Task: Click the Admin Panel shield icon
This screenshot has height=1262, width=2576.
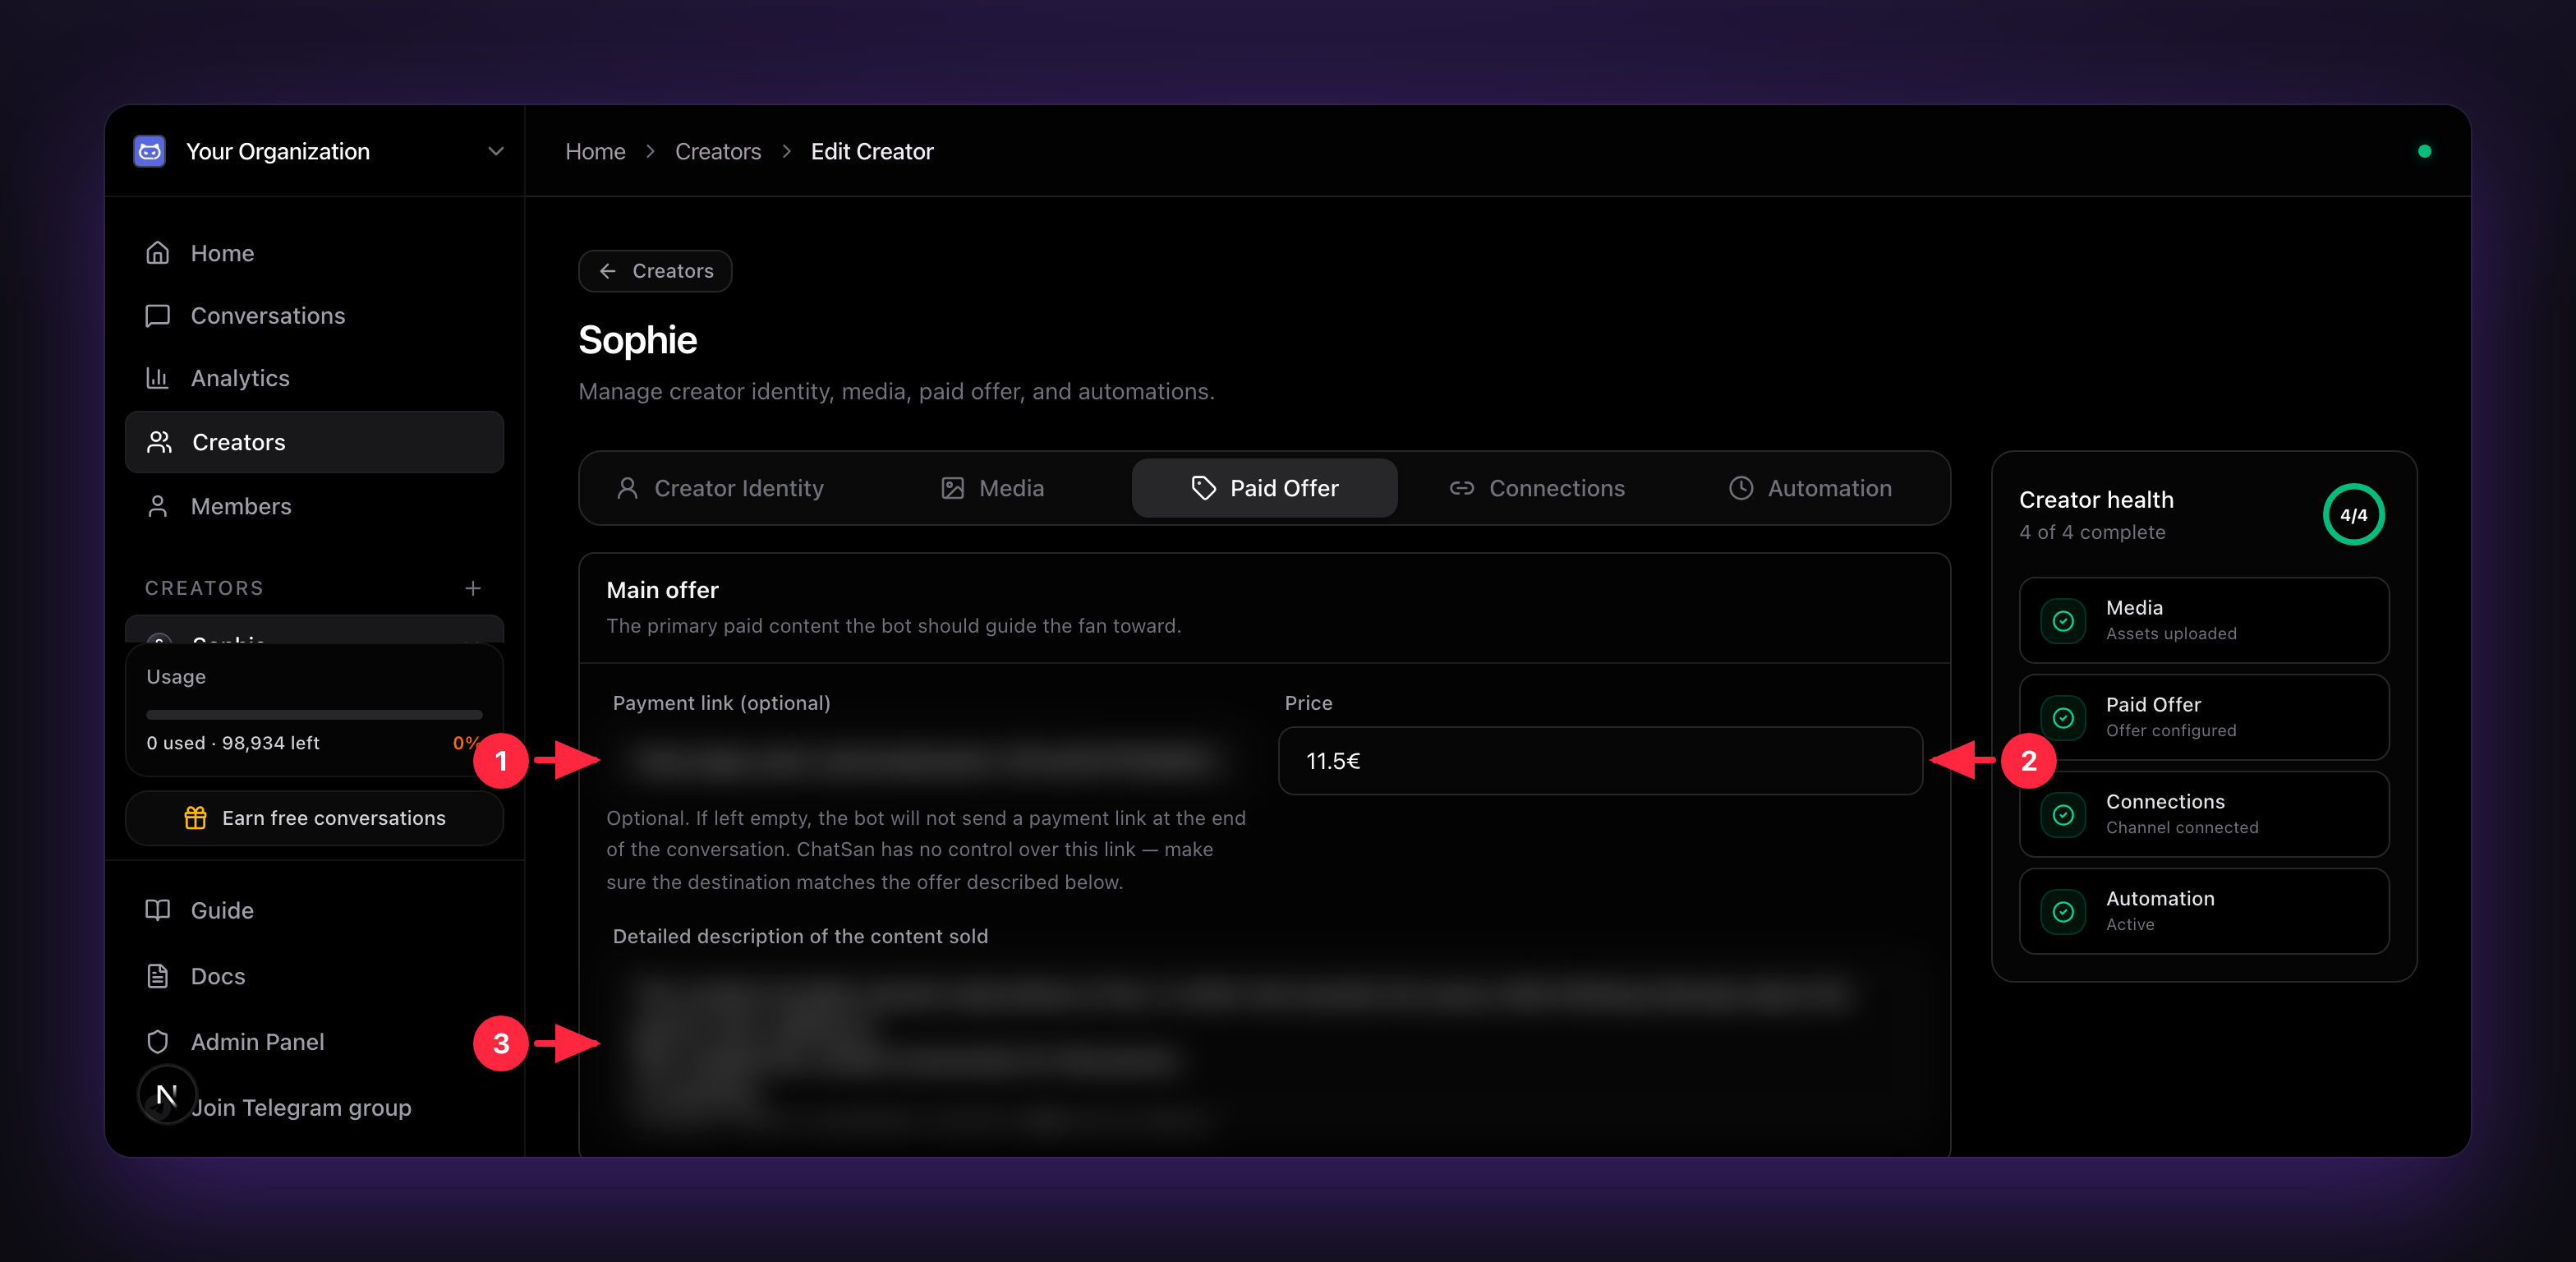Action: coord(157,1042)
